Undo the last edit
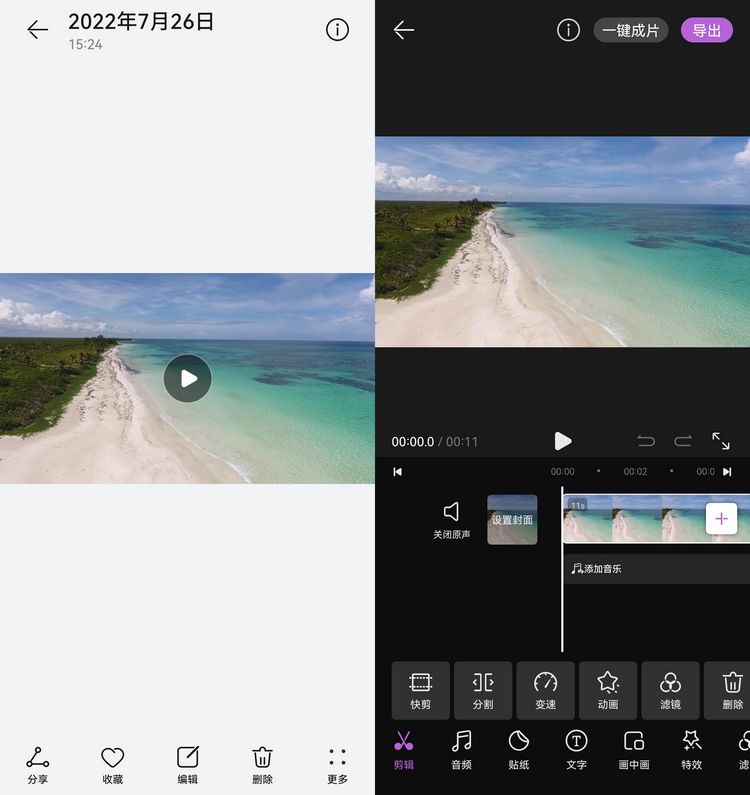 [x=646, y=441]
